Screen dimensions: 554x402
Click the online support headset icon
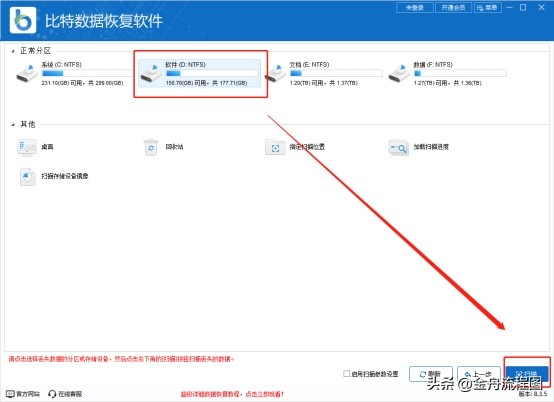click(x=52, y=394)
